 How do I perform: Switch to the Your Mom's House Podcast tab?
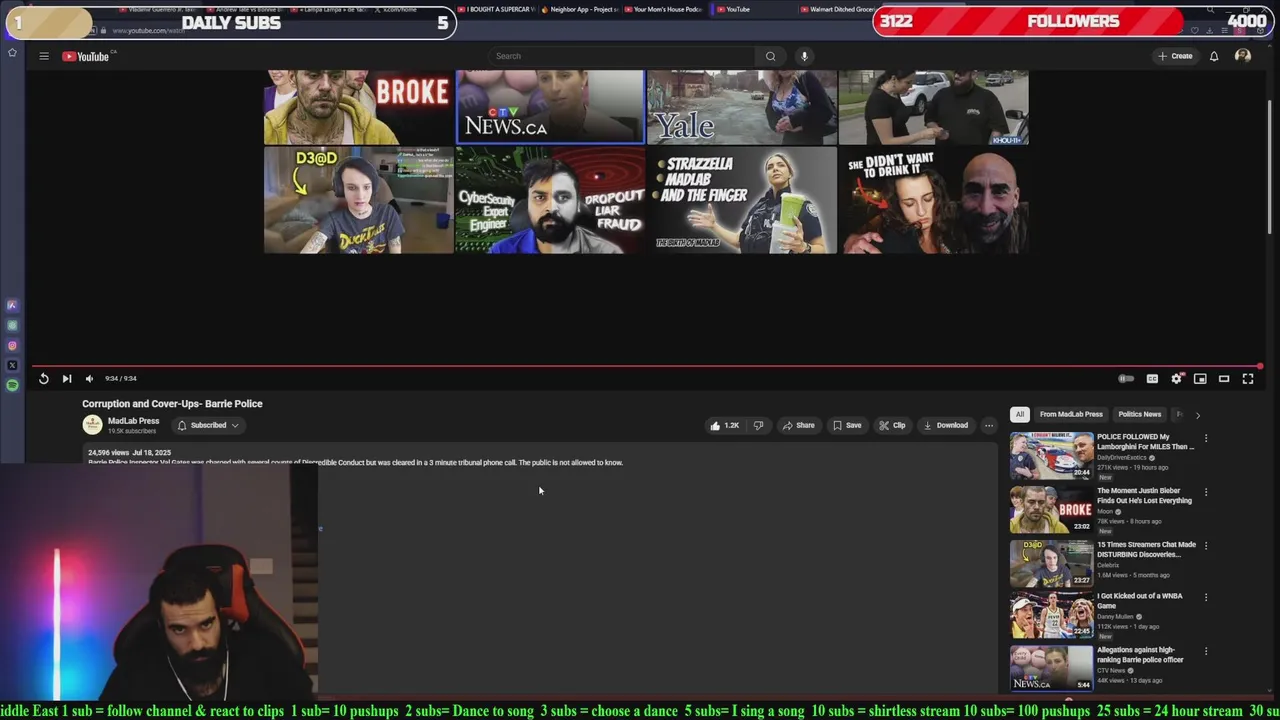[663, 9]
